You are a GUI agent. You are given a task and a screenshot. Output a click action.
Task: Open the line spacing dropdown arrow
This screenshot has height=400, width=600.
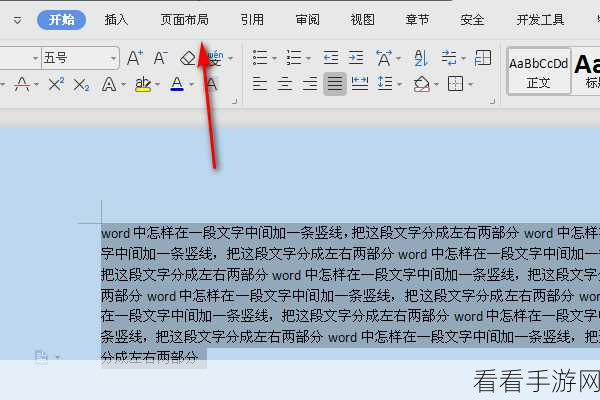coord(399,84)
